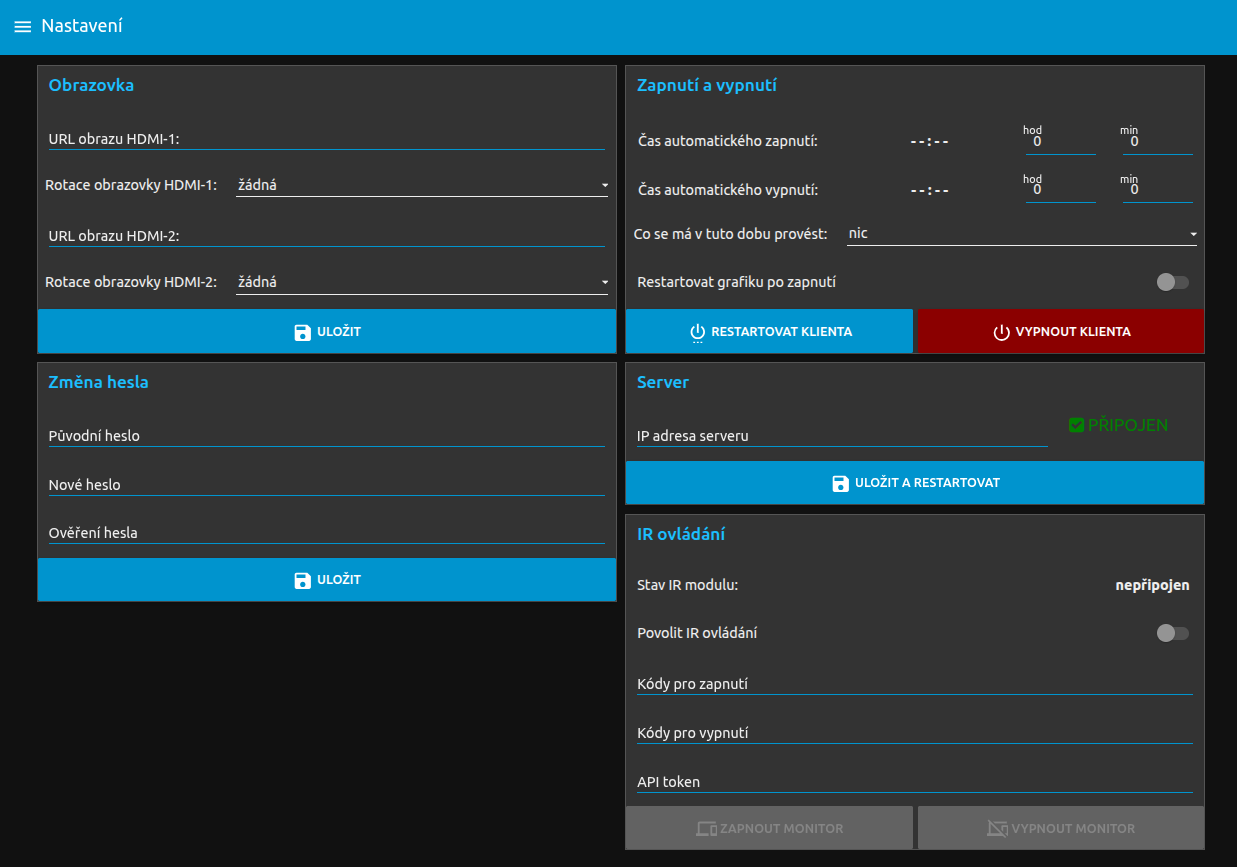Click the save icon in Změna hesla panel
The image size is (1237, 867).
point(303,580)
